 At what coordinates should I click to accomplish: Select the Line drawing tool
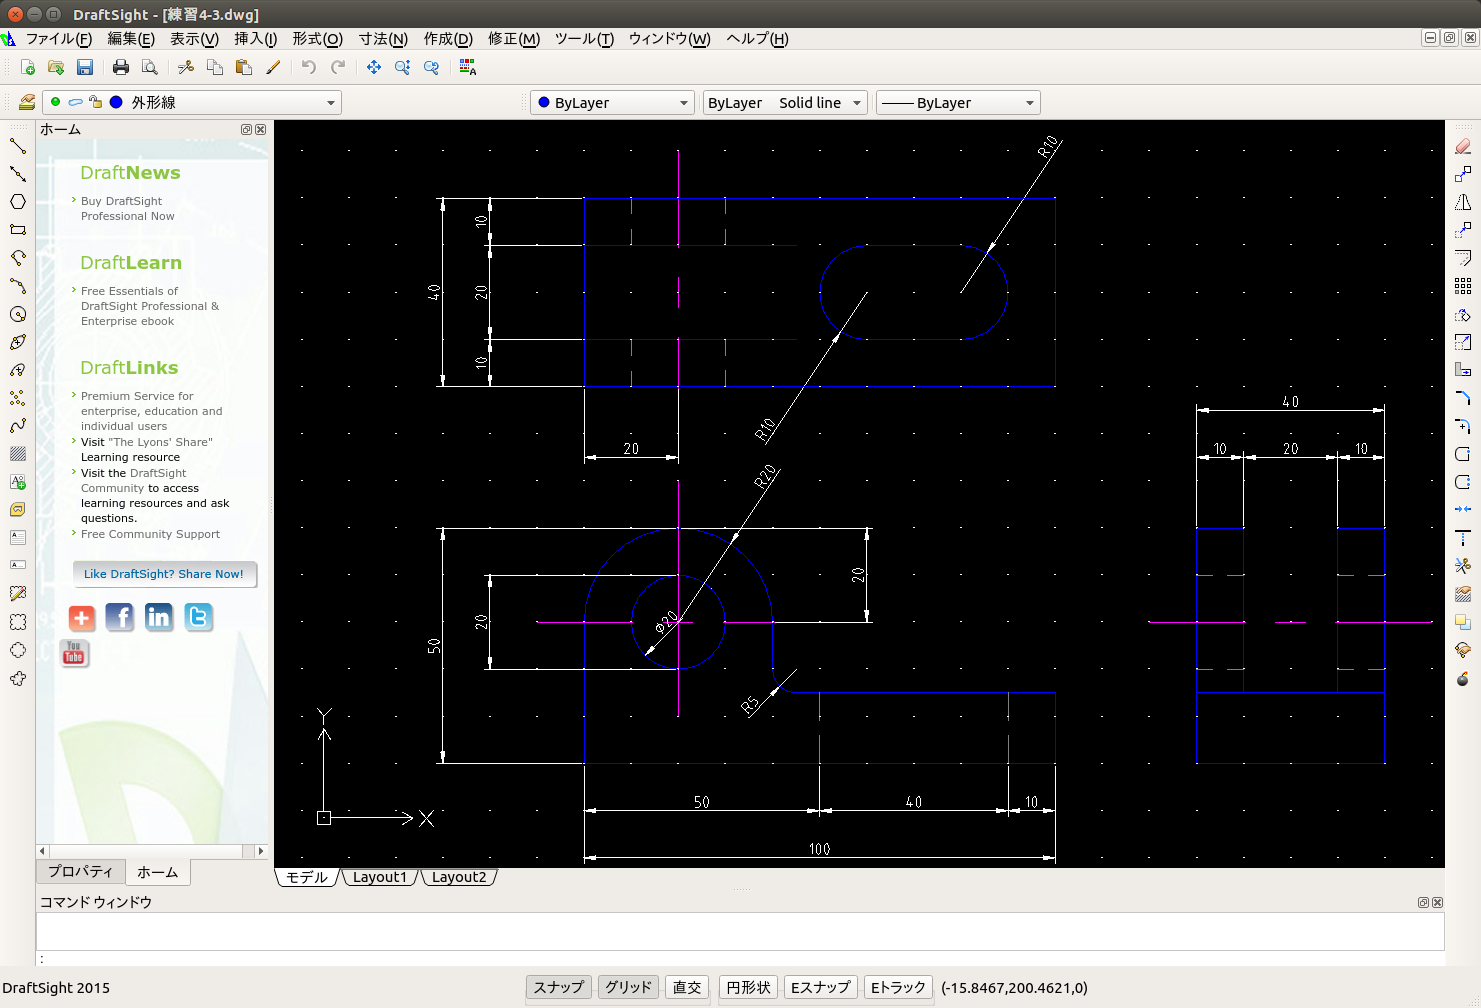(18, 146)
